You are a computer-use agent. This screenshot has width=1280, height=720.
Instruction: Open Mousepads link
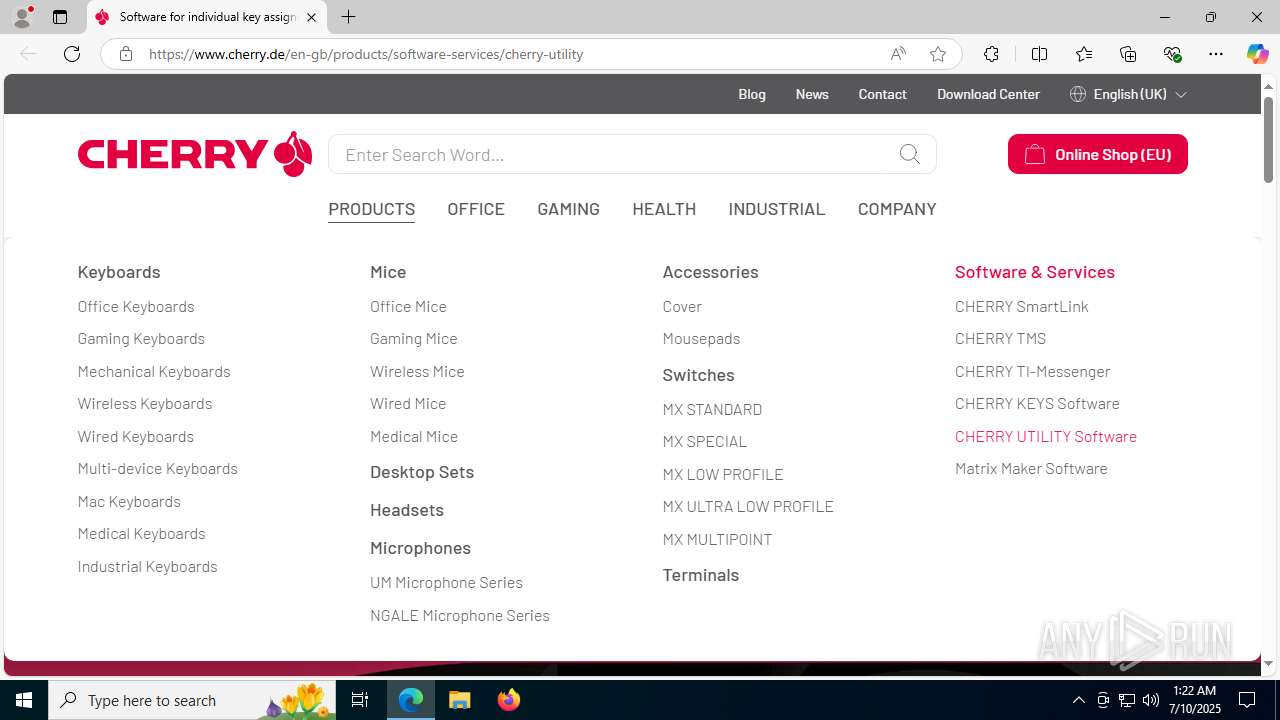tap(701, 338)
